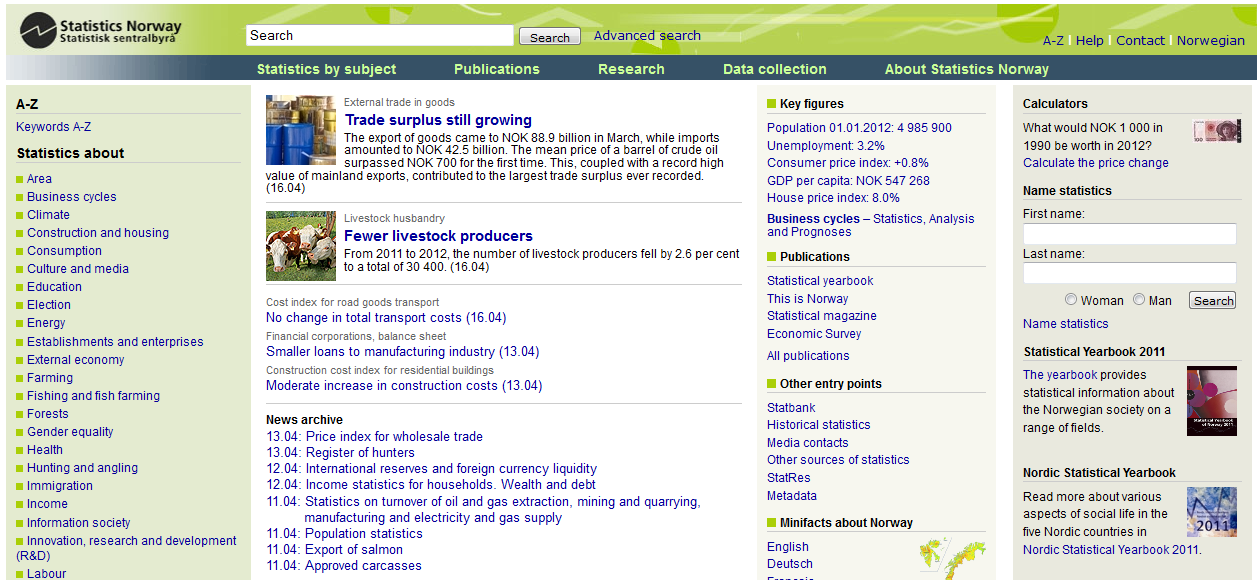Open the Register of hunters news item

click(x=360, y=453)
